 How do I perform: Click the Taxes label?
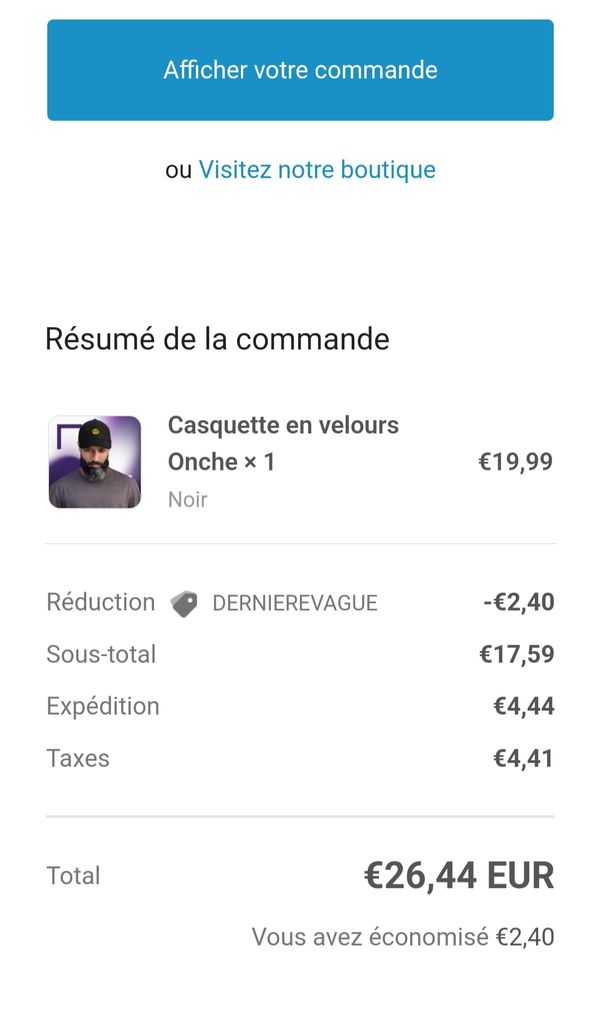coord(78,758)
